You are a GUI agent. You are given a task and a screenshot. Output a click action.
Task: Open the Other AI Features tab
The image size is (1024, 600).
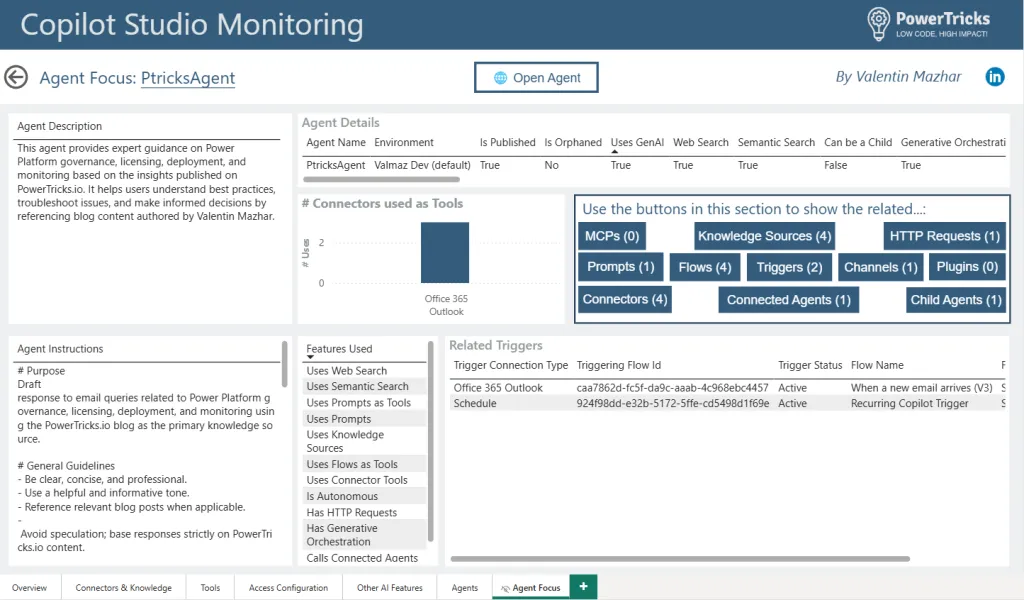coord(390,588)
